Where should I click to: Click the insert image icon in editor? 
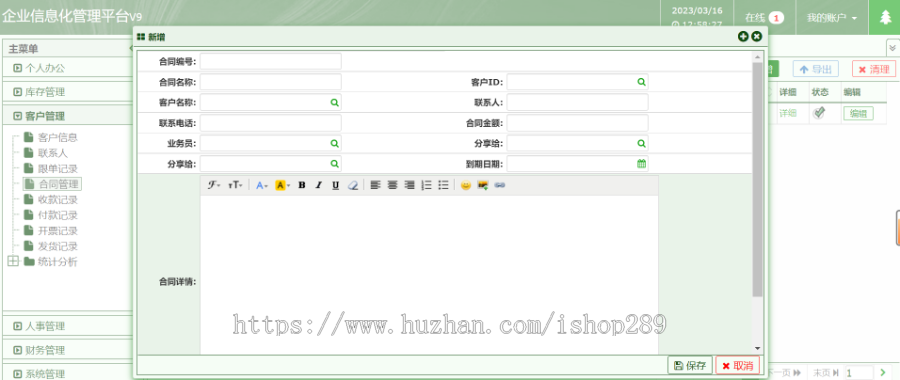[483, 185]
